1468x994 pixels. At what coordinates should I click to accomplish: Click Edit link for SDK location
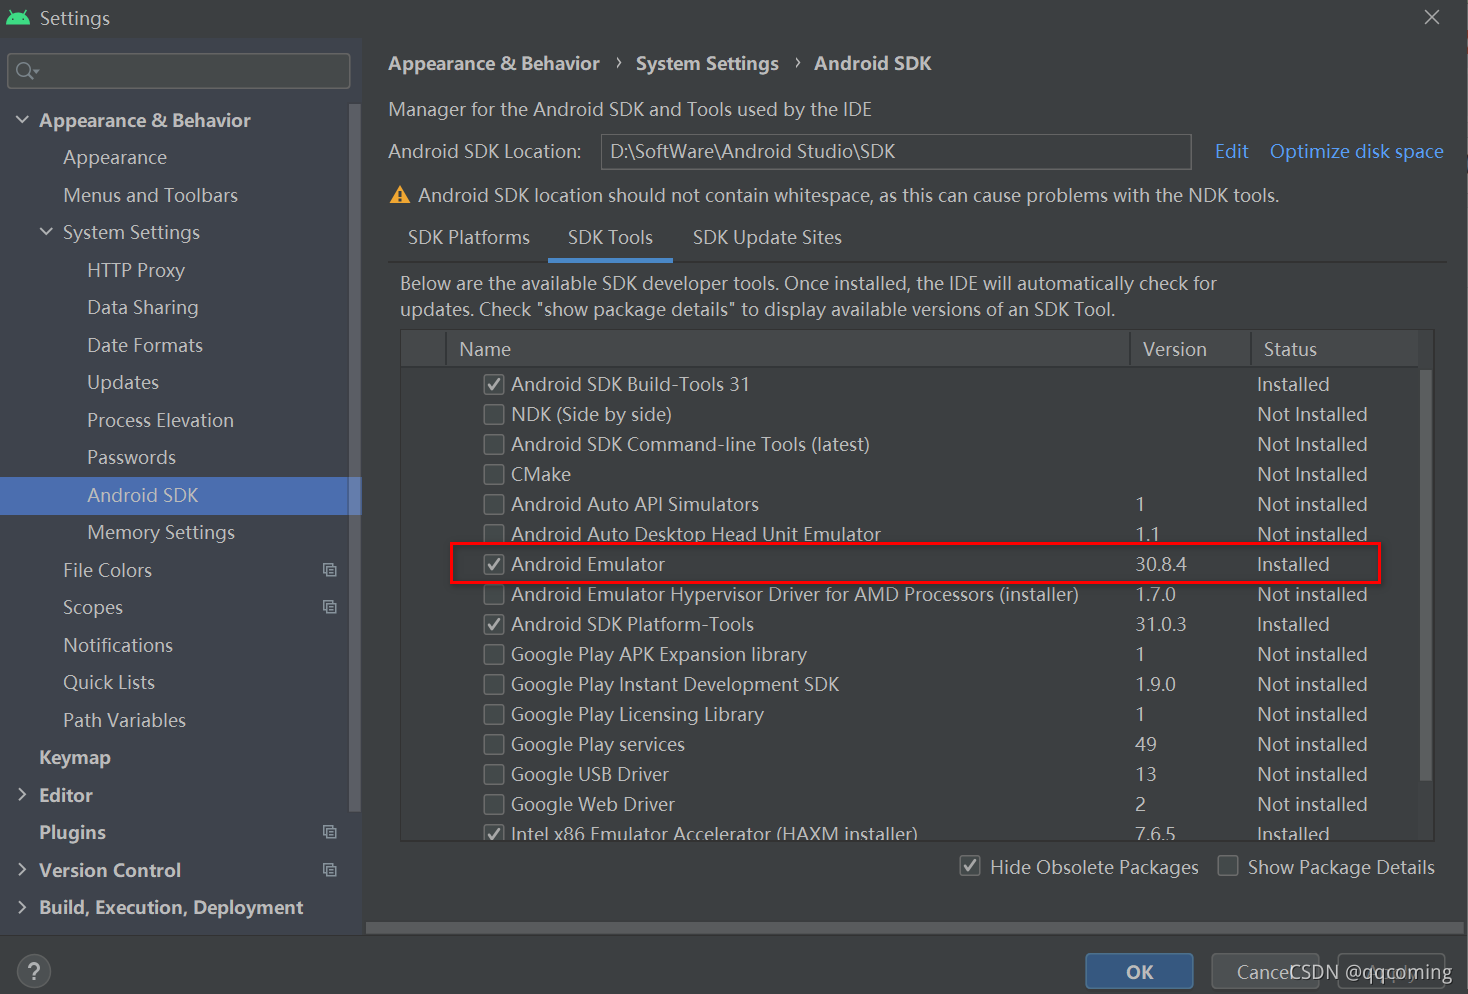[x=1231, y=151]
